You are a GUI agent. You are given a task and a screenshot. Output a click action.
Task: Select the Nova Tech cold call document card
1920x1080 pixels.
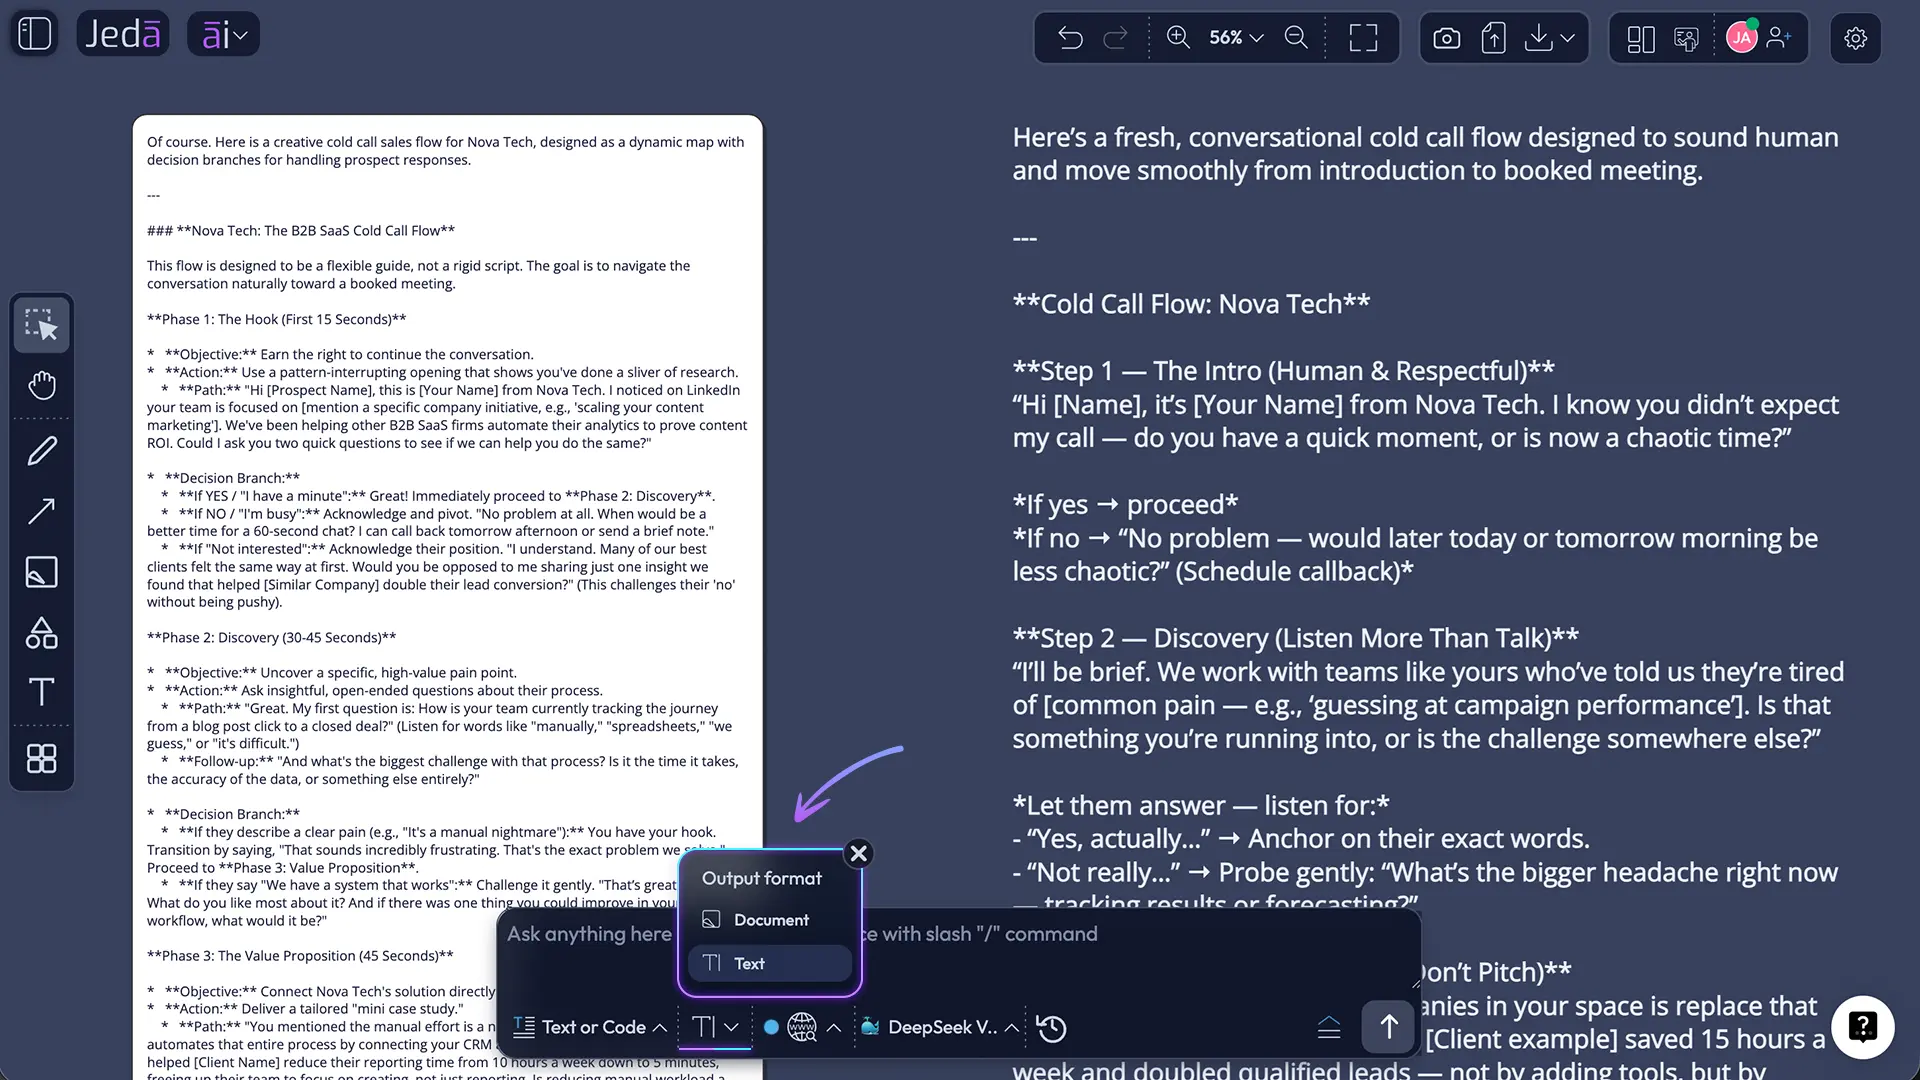447,597
